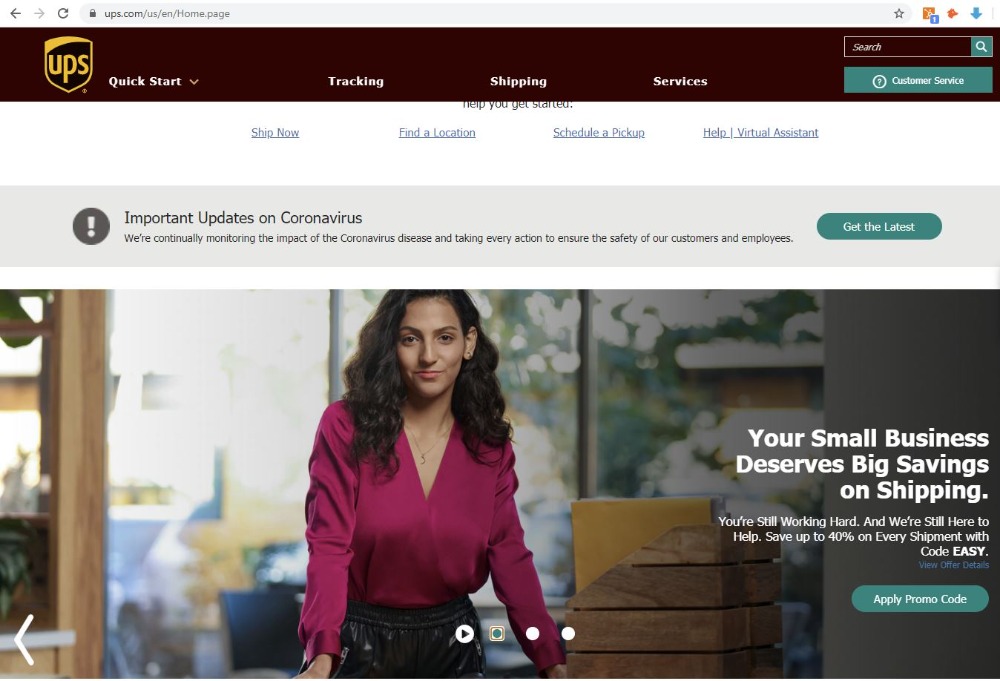Play the hero carousel slideshow

point(464,633)
